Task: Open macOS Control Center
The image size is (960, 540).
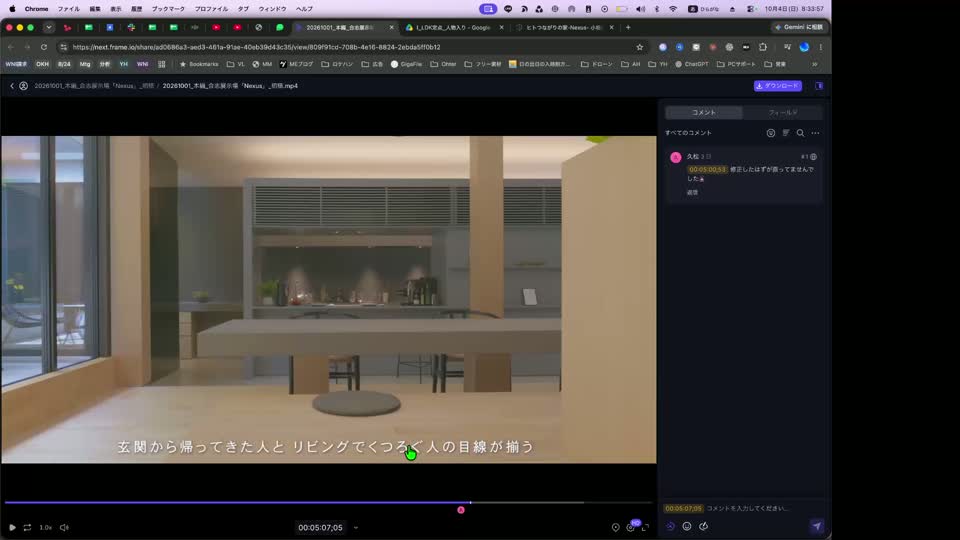Action: [751, 9]
